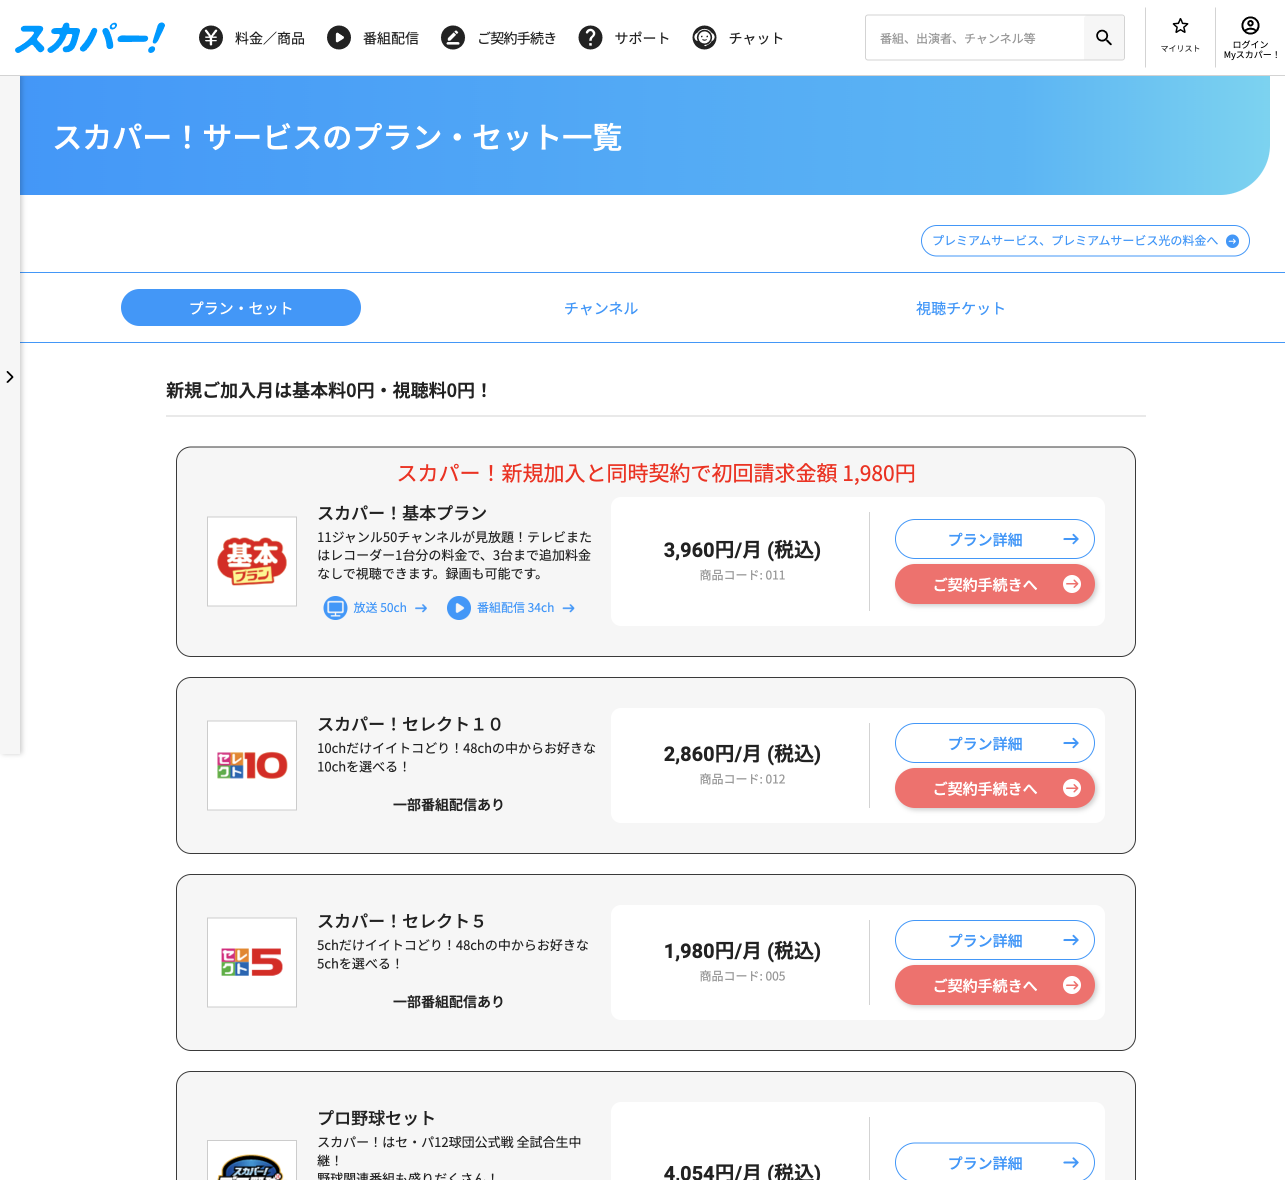Click the play icon beside 番組配信 34ch
This screenshot has width=1285, height=1180.
[x=458, y=608]
